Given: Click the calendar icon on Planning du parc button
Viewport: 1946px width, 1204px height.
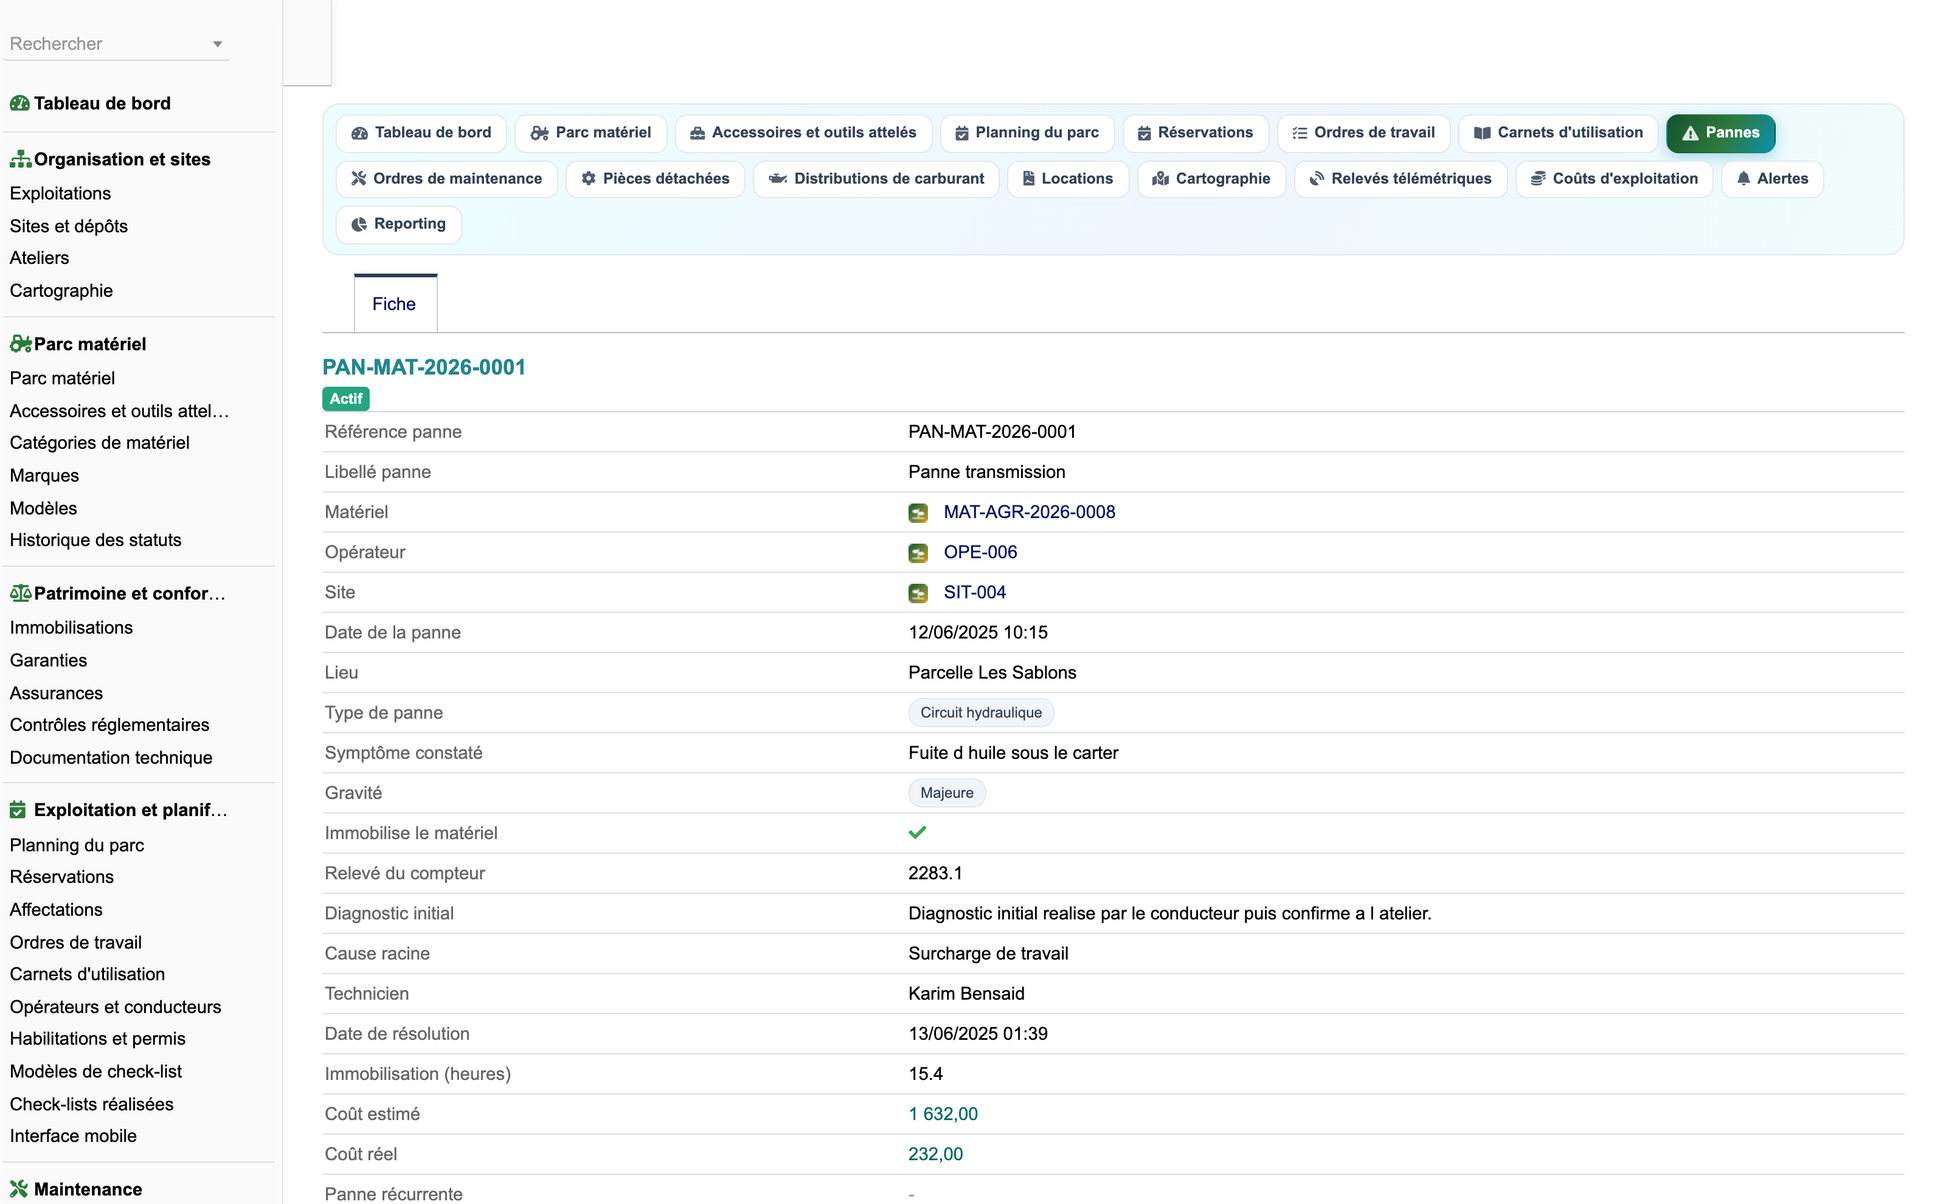Looking at the screenshot, I should click(x=962, y=133).
